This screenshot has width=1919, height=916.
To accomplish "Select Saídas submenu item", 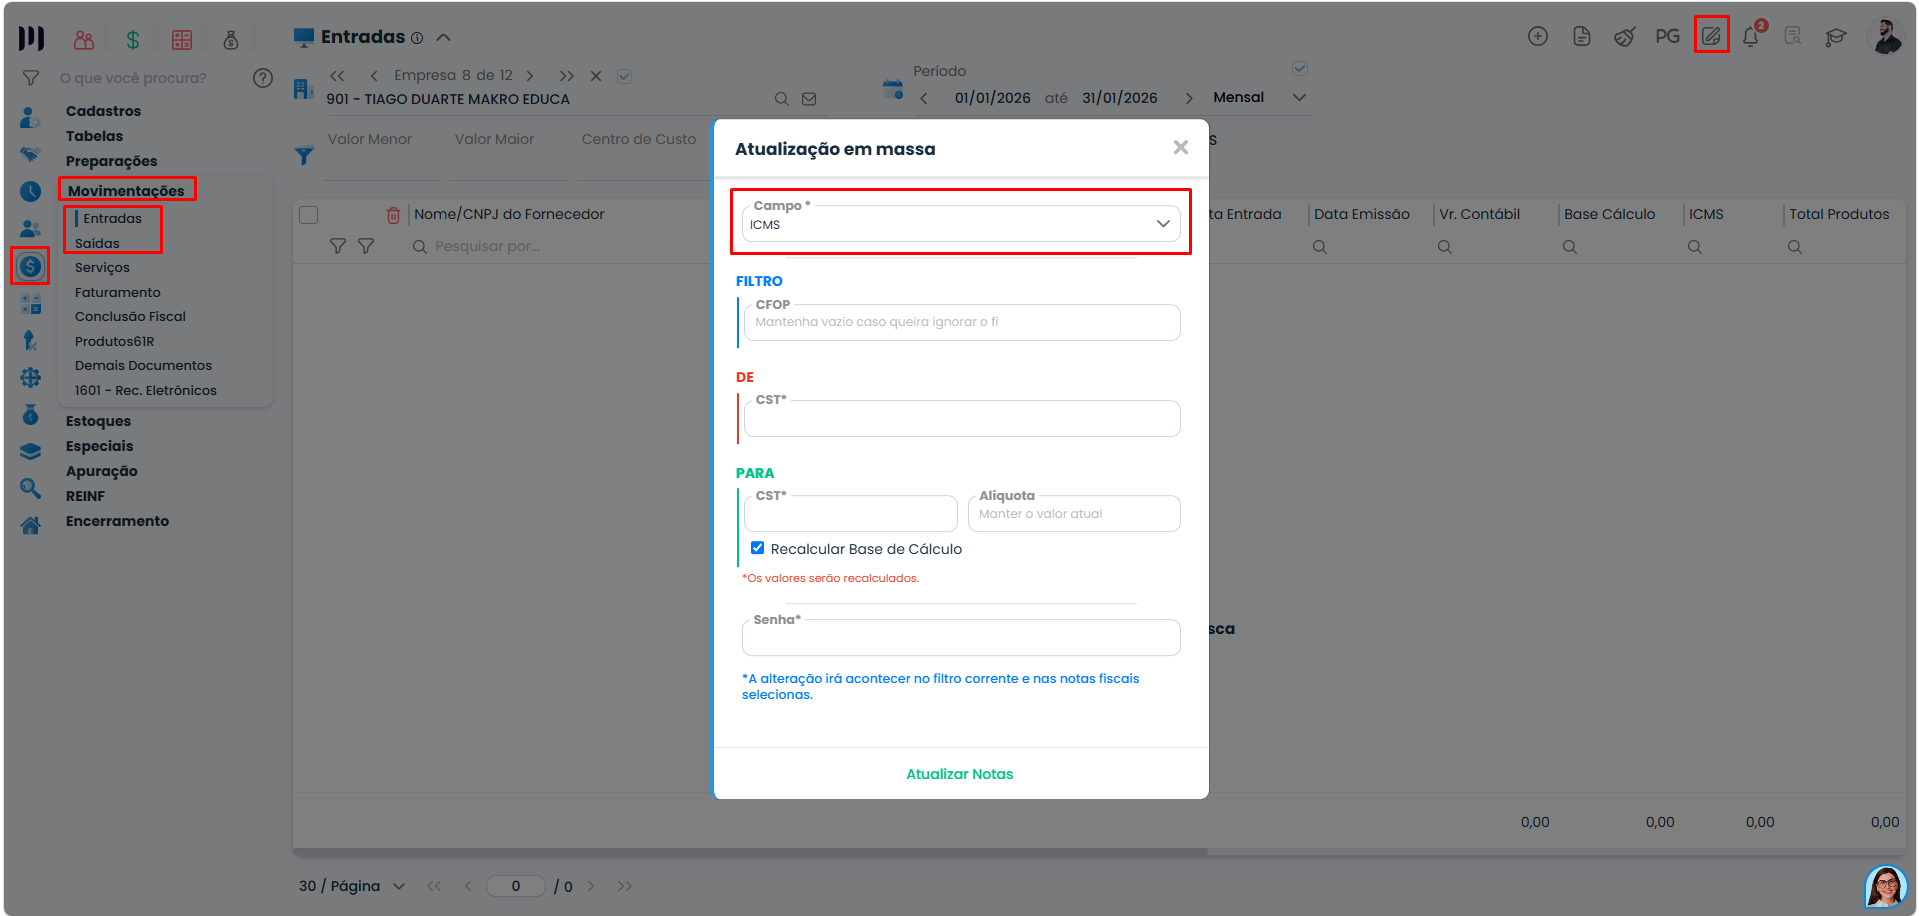I will click(97, 243).
